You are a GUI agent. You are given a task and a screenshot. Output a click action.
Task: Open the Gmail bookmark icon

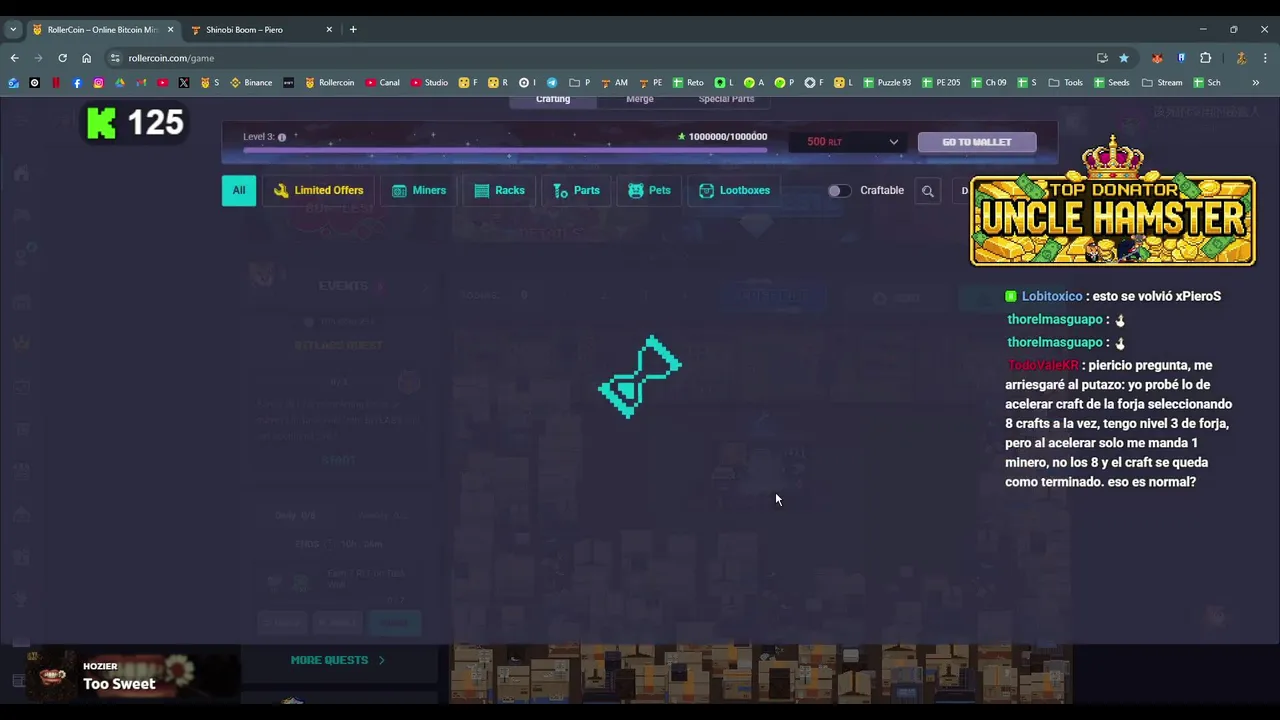tap(141, 83)
